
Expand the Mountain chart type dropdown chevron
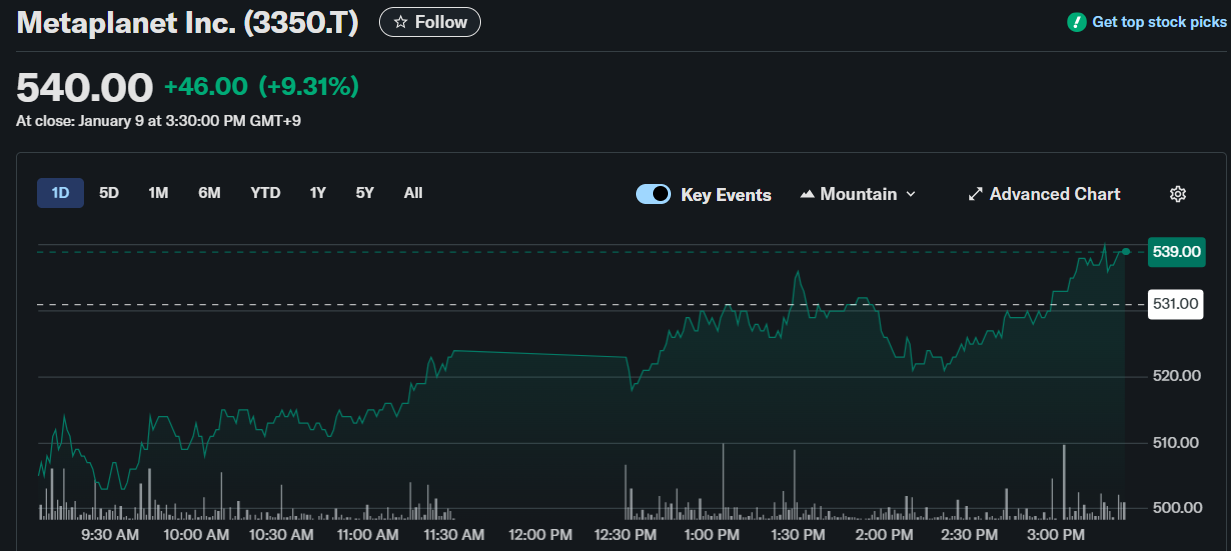(910, 194)
